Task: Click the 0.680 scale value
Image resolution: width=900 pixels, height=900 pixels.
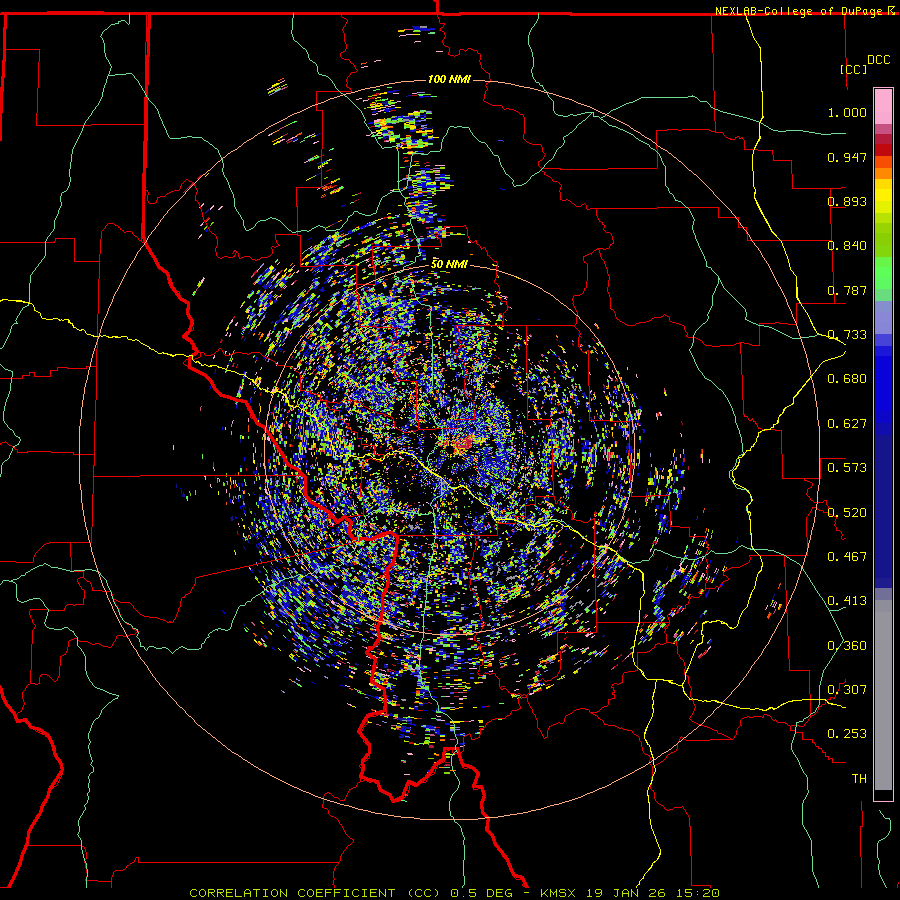Action: click(x=847, y=379)
